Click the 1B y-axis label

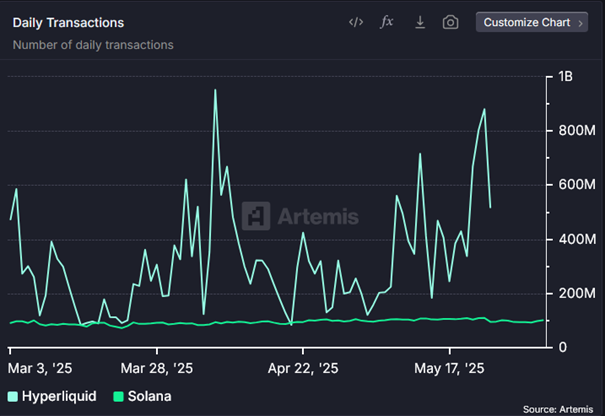pyautogui.click(x=565, y=76)
